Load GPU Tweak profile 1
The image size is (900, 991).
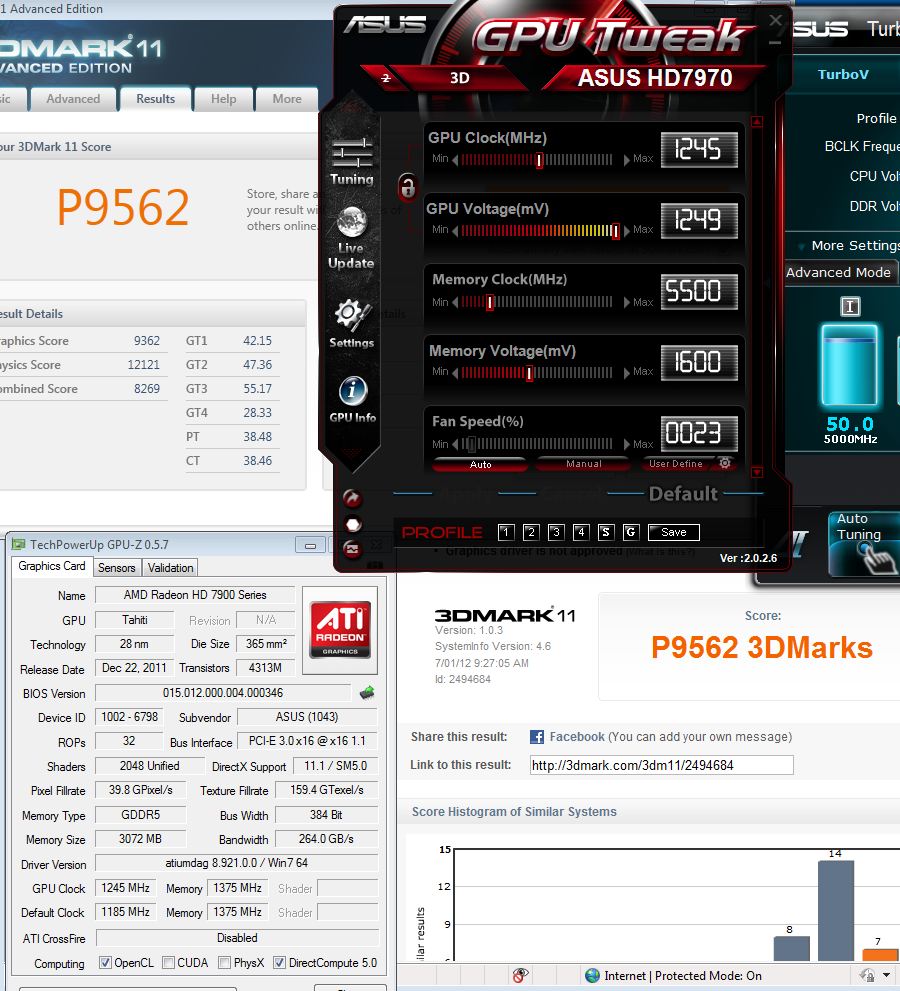[x=506, y=532]
